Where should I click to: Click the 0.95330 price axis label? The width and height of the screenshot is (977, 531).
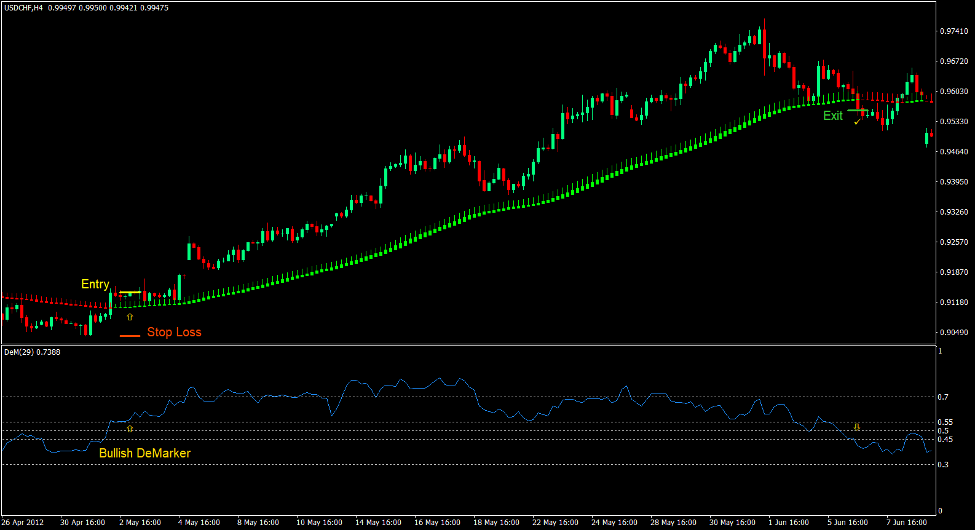click(953, 122)
